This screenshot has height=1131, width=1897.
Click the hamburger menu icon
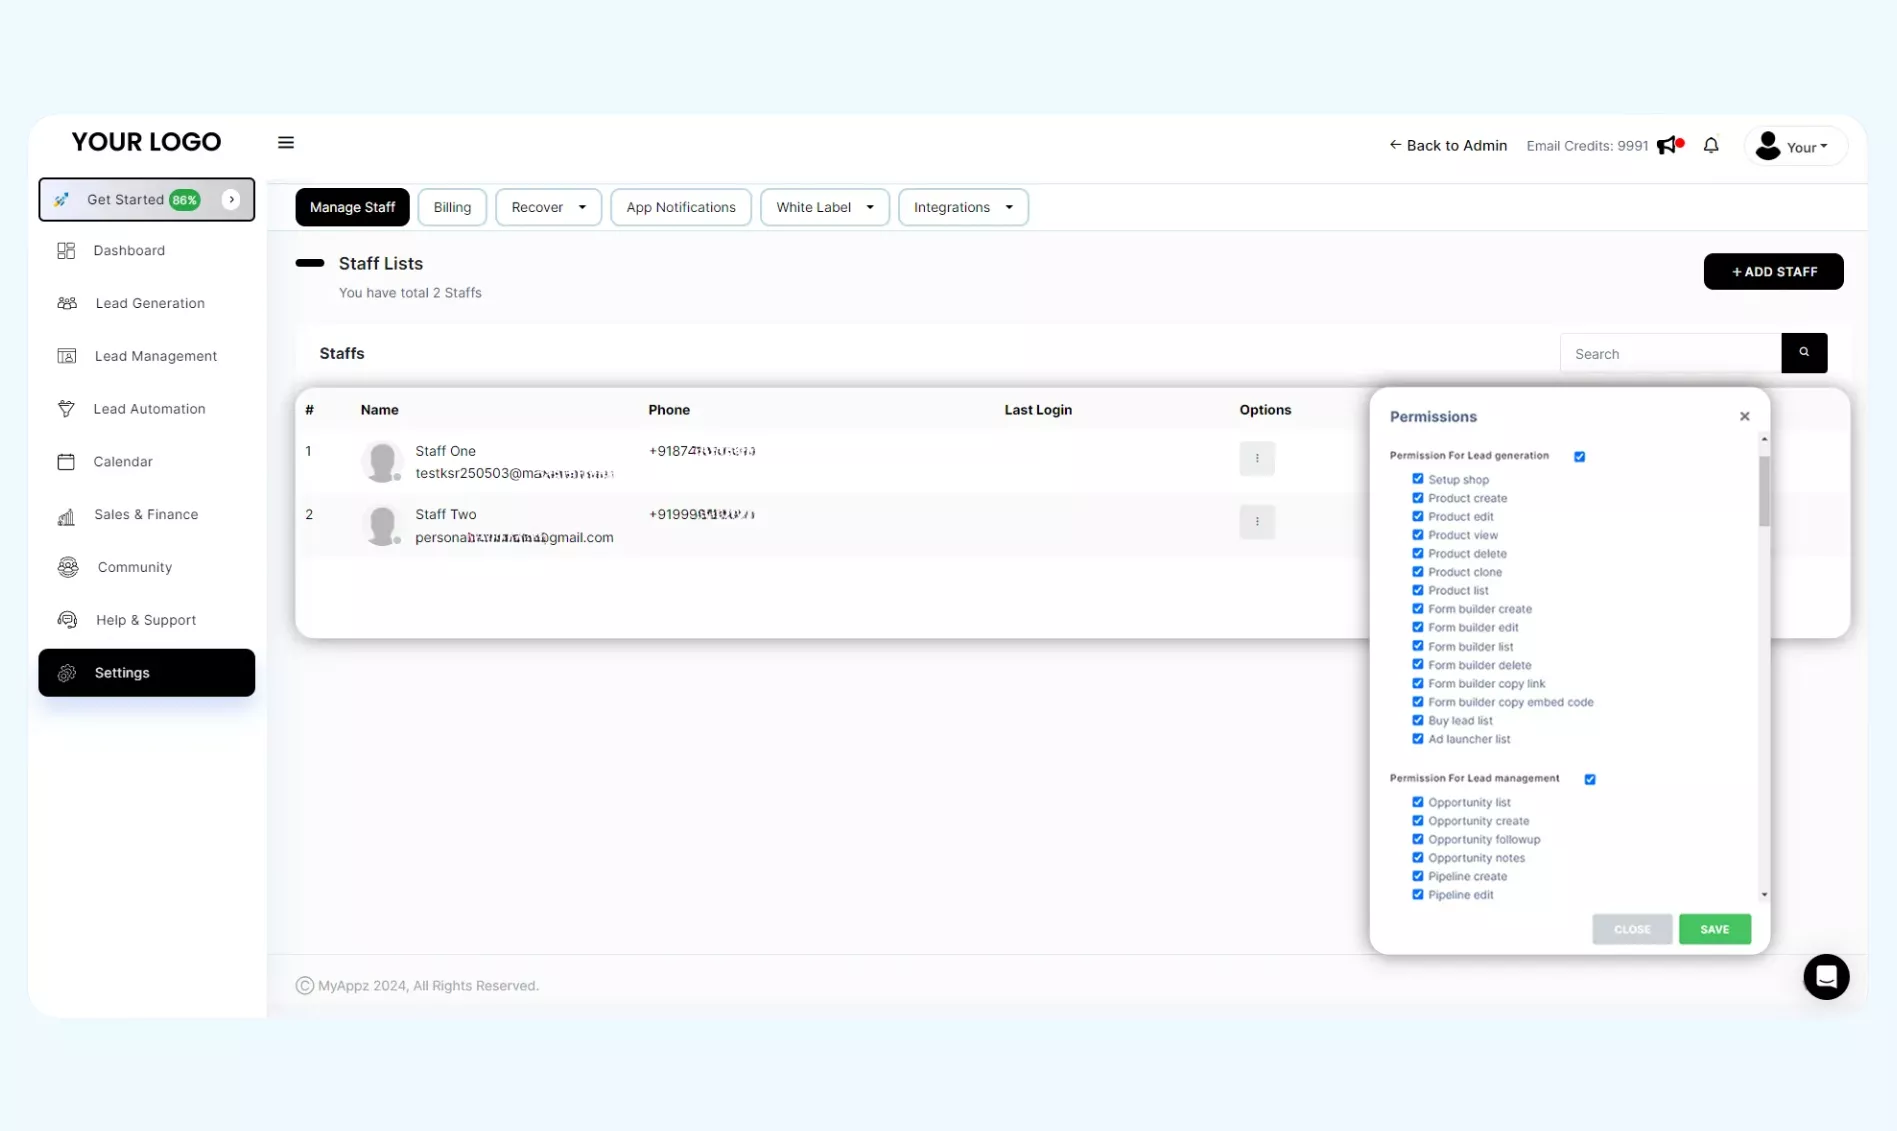click(286, 143)
